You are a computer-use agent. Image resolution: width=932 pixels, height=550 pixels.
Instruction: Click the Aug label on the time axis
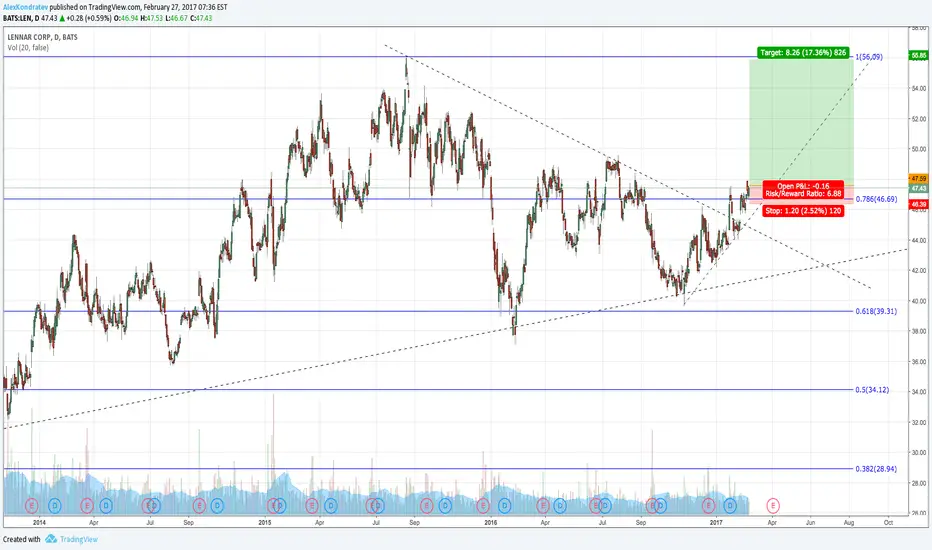(x=849, y=523)
